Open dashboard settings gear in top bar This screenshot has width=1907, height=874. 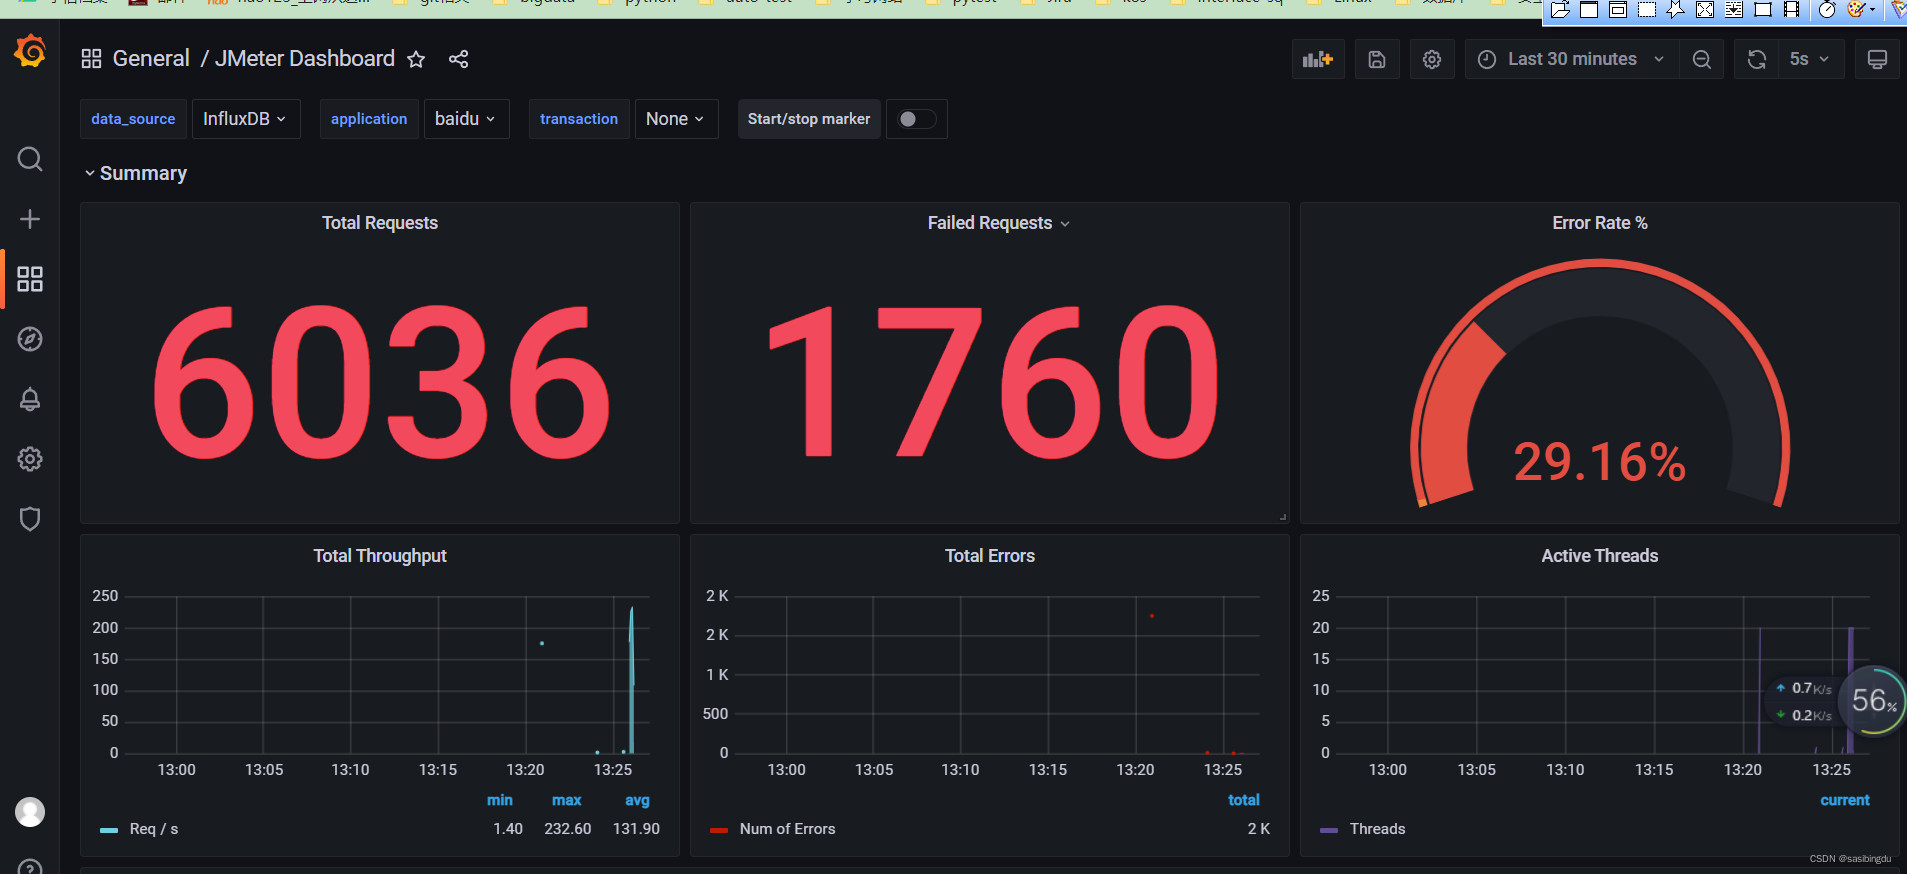coord(1432,59)
